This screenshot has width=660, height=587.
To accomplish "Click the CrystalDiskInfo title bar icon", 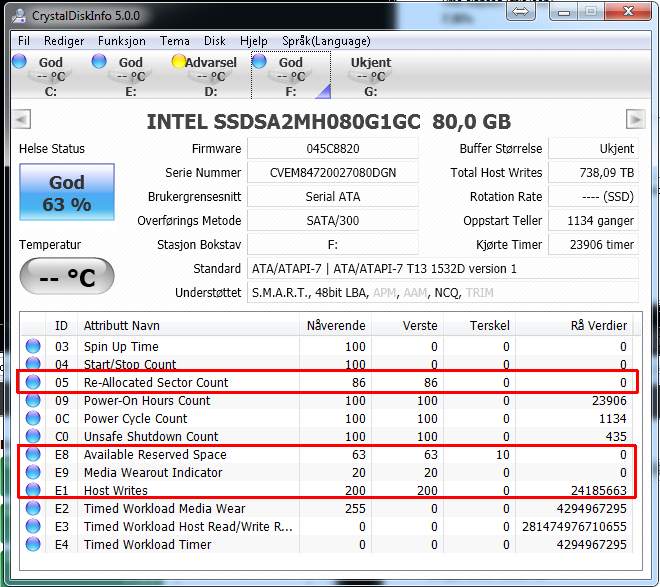I will tap(19, 16).
